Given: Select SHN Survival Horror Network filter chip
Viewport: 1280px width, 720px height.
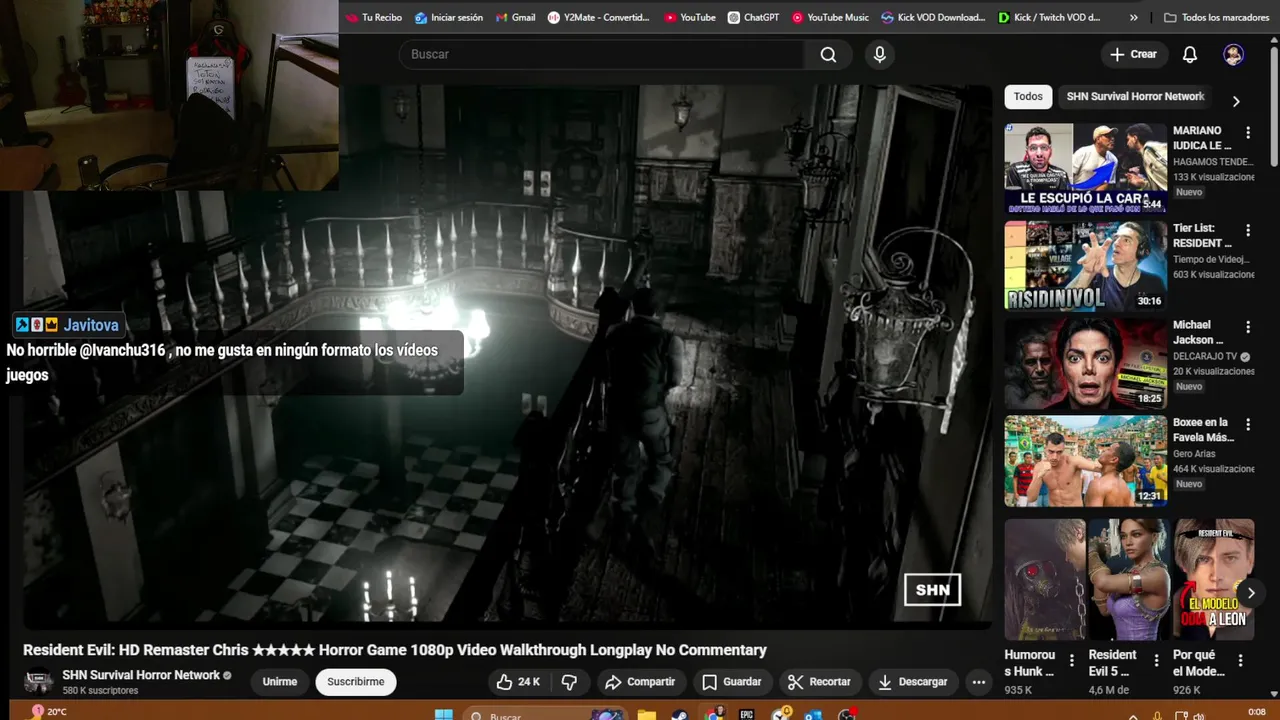Looking at the screenshot, I should tap(1135, 97).
